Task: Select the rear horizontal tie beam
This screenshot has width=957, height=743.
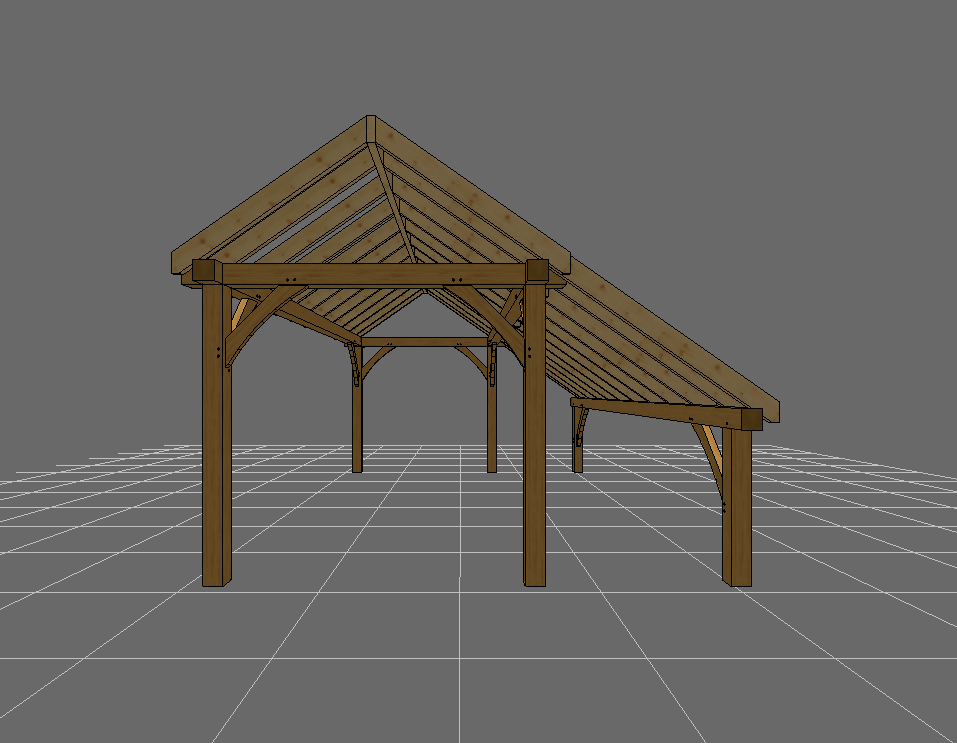Action: coord(425,342)
